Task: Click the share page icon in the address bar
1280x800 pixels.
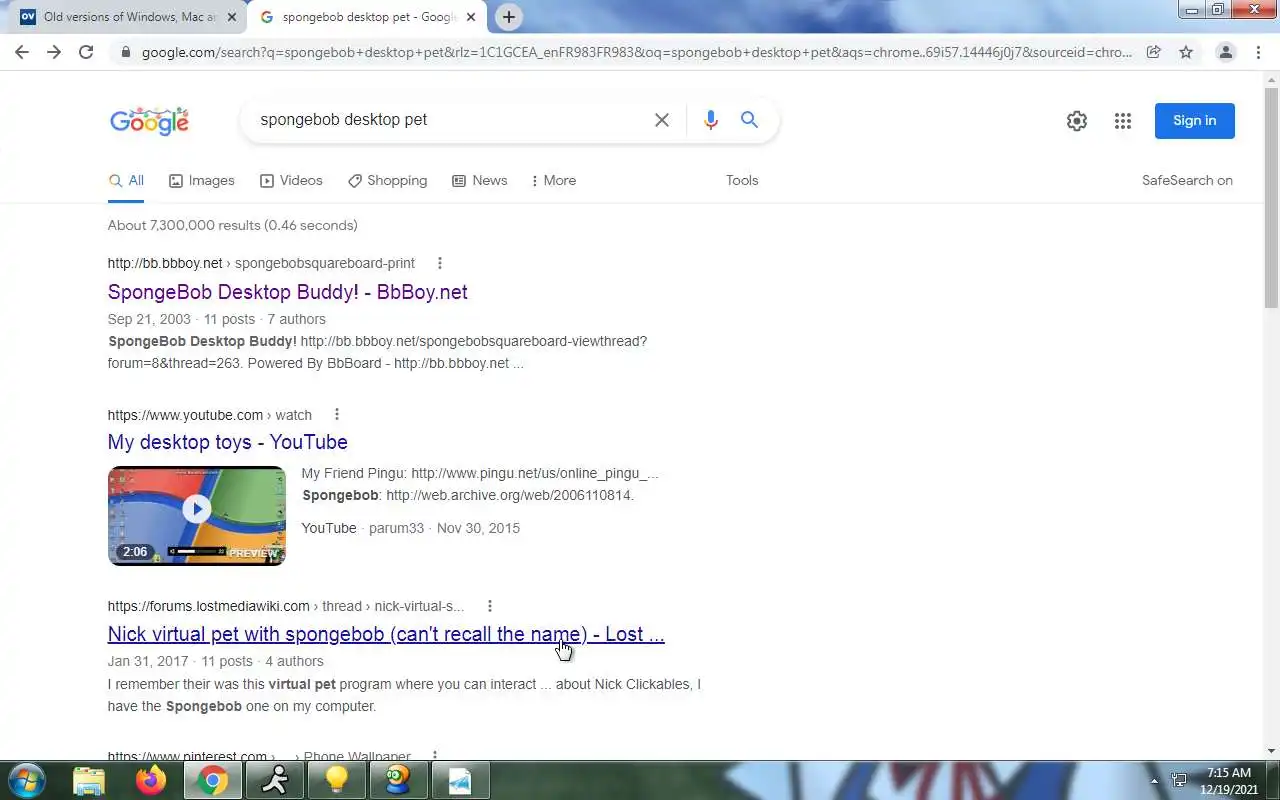Action: coord(1153,52)
